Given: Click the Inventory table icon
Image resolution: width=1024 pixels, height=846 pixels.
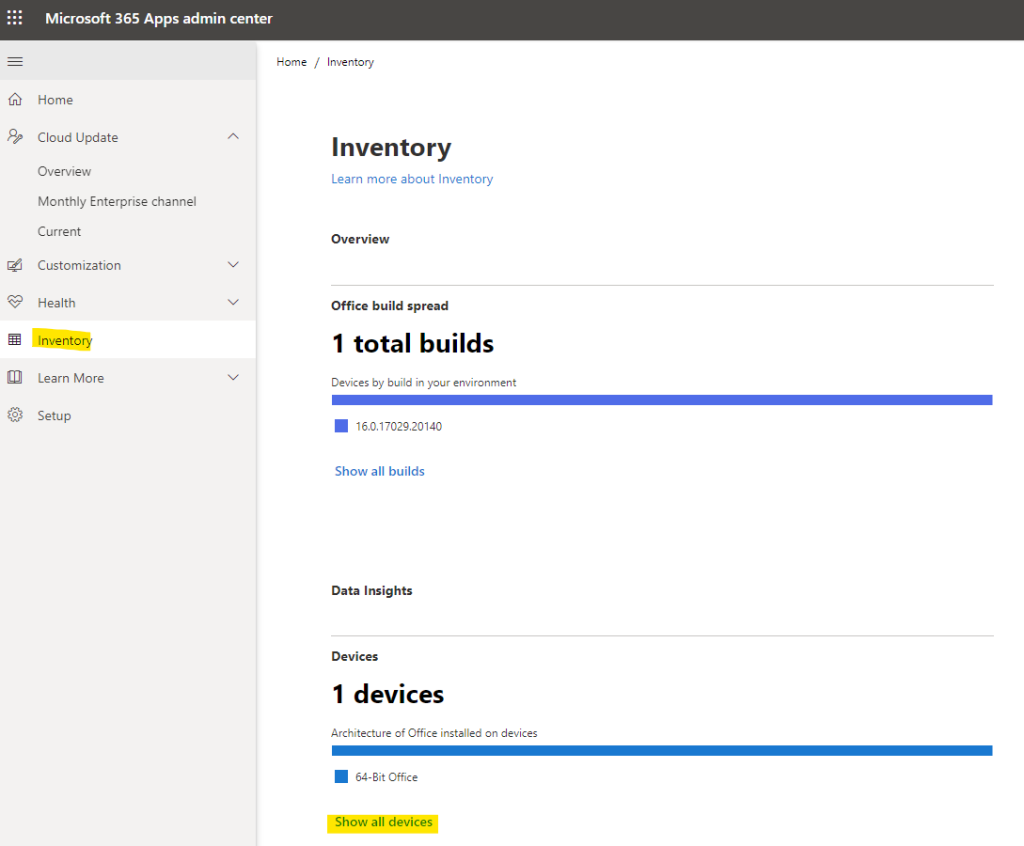Looking at the screenshot, I should tap(15, 340).
